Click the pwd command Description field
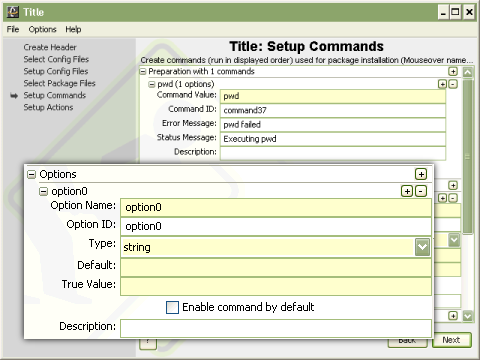480x360 pixels. [333, 153]
